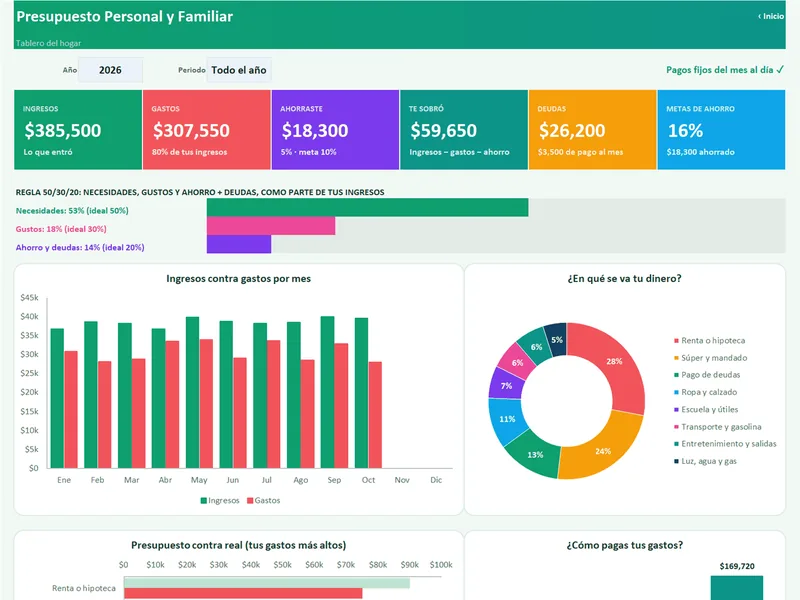Click the Regla 50/30/20 section heading

200,192
